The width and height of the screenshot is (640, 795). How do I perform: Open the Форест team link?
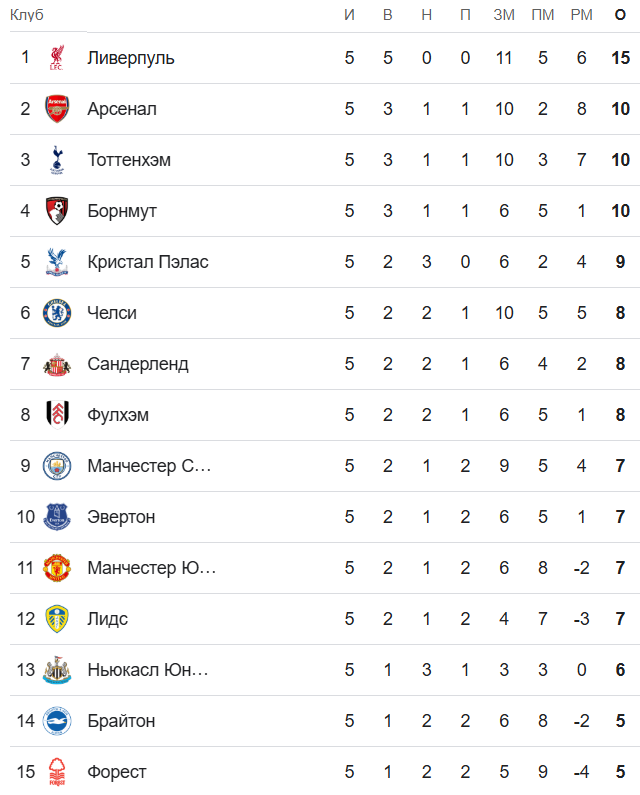pyautogui.click(x=117, y=772)
